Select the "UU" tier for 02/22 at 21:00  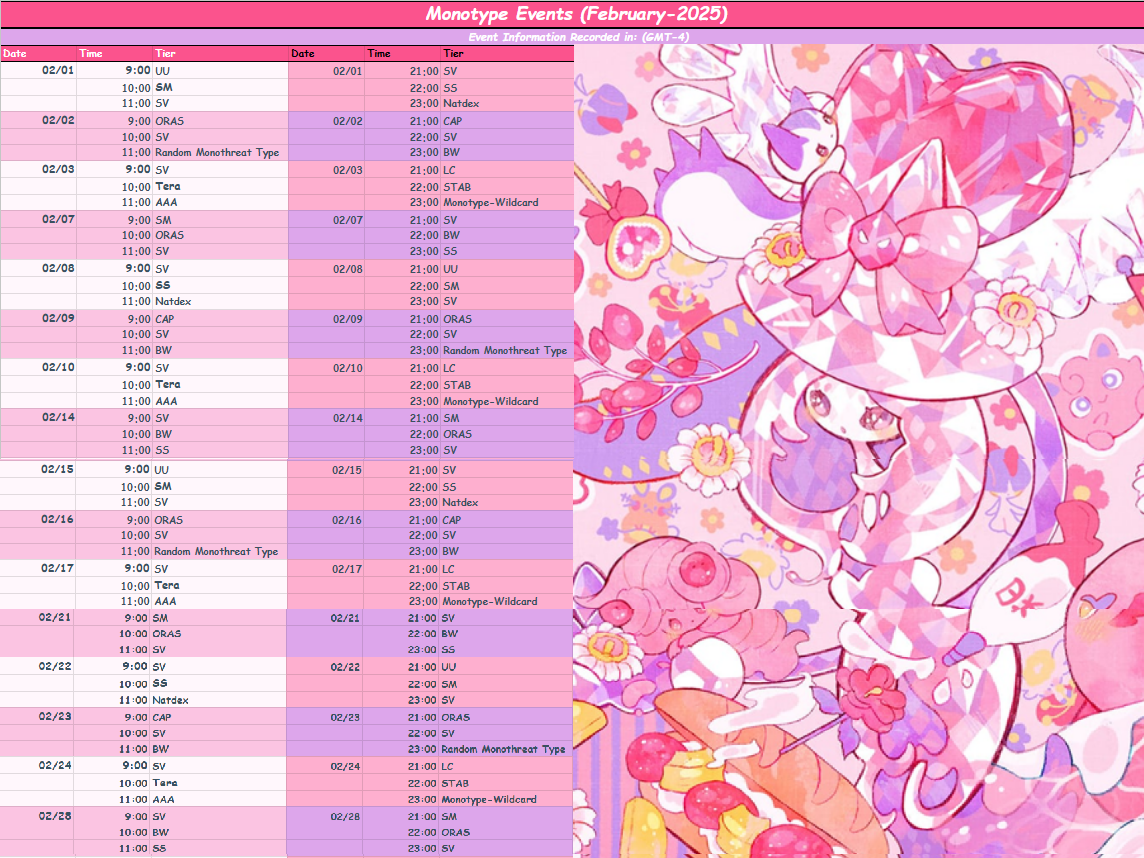(449, 667)
